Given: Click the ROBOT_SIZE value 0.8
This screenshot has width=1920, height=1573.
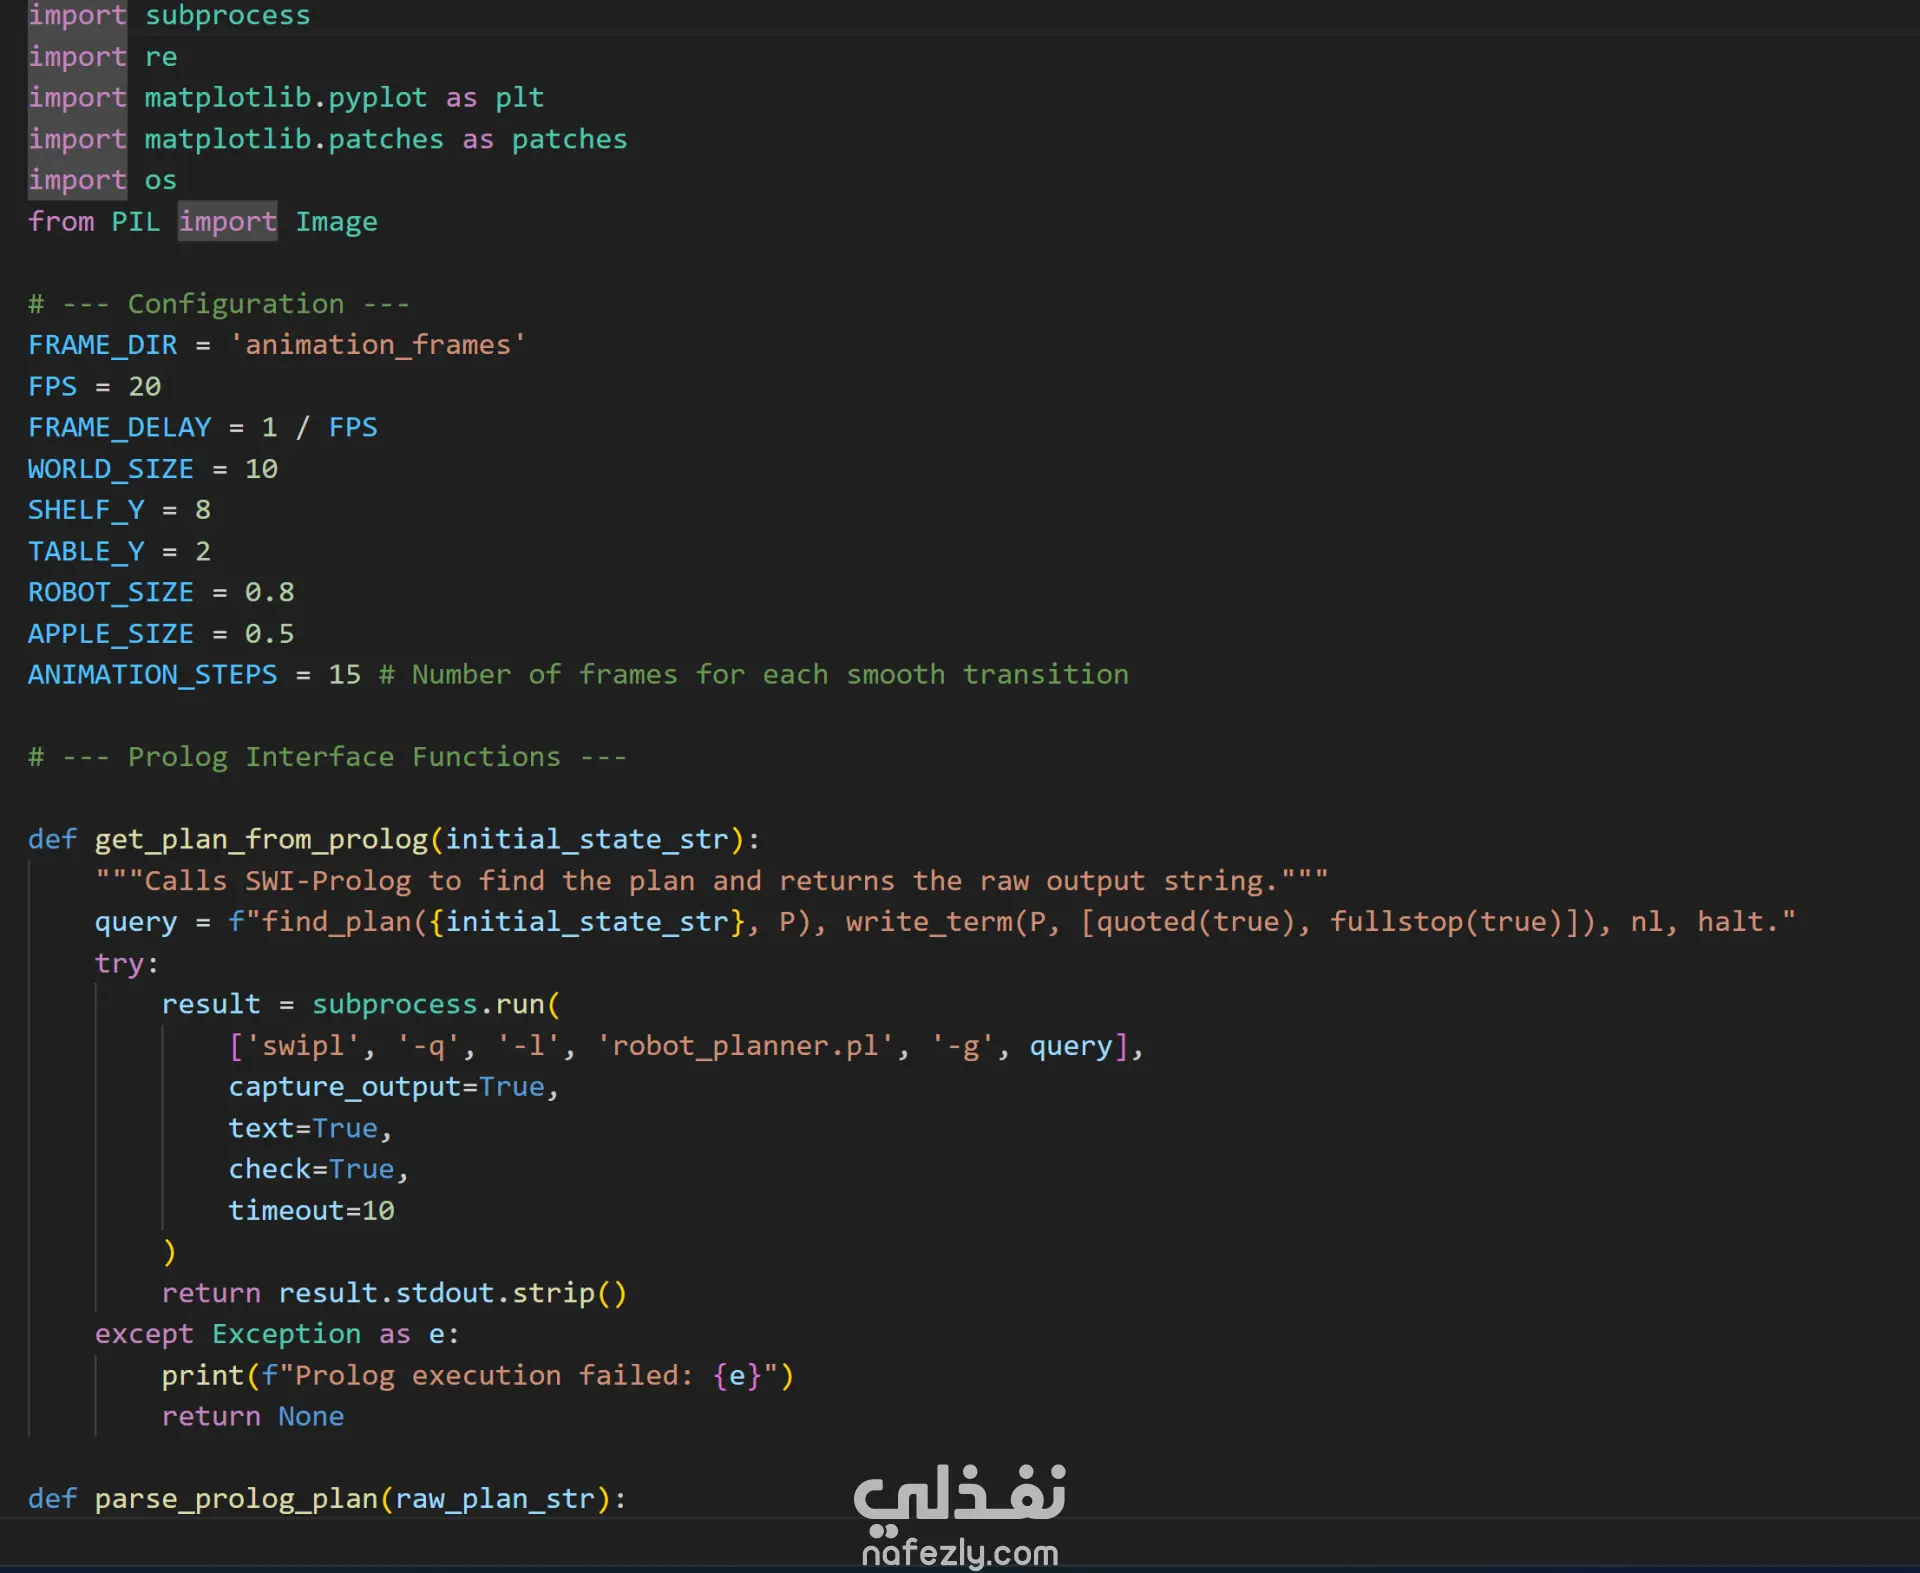Looking at the screenshot, I should click(269, 592).
